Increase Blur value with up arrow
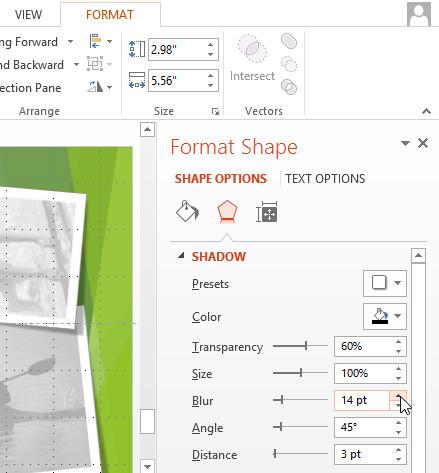The height and width of the screenshot is (473, 439). [x=398, y=396]
